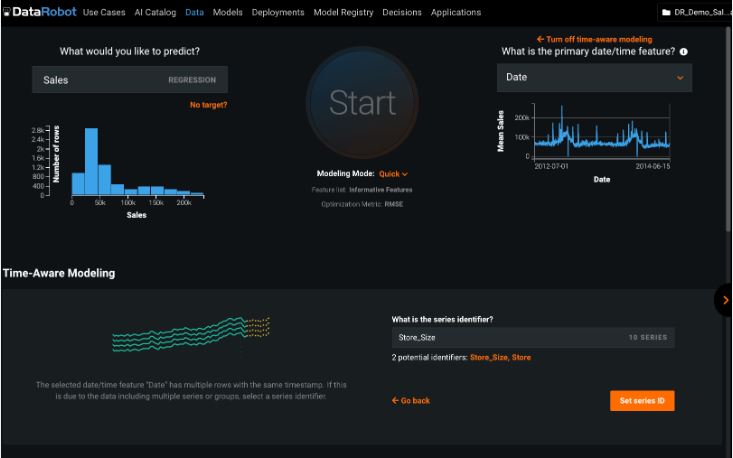The width and height of the screenshot is (733, 458).
Task: Click the 10 SERIES count label
Action: tap(648, 337)
